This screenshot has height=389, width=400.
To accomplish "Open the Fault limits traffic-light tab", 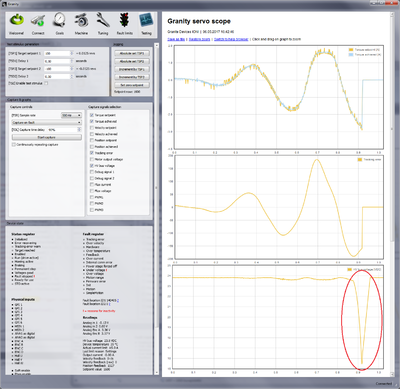I will point(125,24).
